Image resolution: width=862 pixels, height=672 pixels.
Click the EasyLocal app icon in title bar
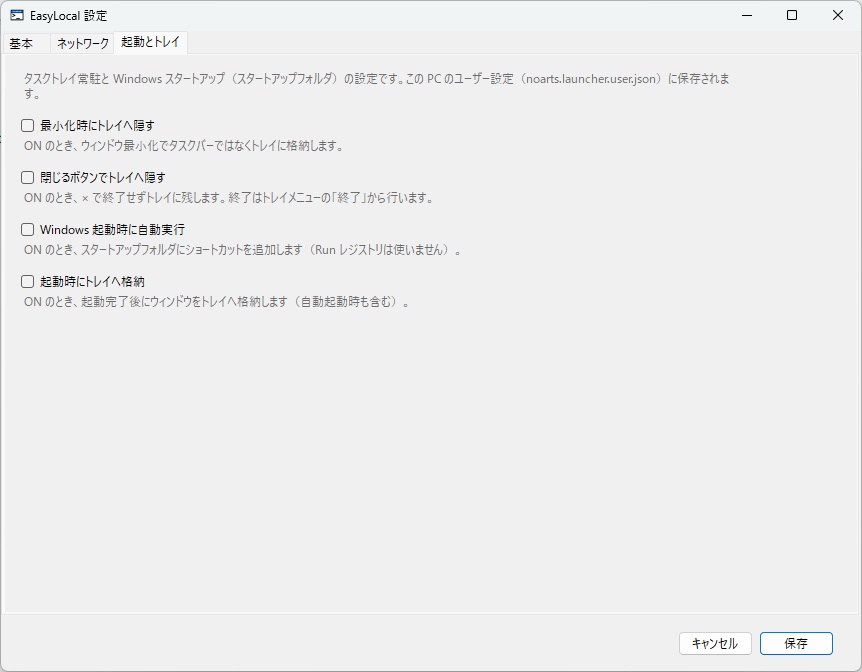pyautogui.click(x=16, y=15)
